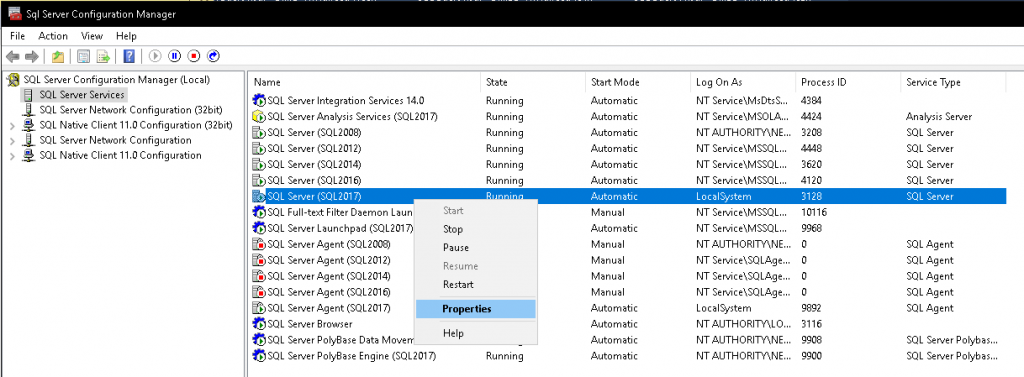Image resolution: width=1024 pixels, height=377 pixels.
Task: Select SQL Server Configuration Manager (Local) root
Action: (x=116, y=80)
